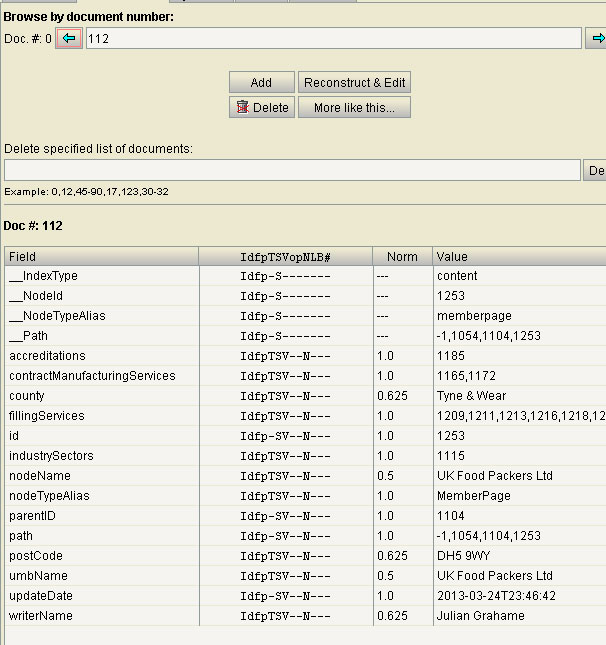Screen dimensions: 606x645
Task: Click the value '2013-03-24T23:46:42'
Action: coord(497,596)
